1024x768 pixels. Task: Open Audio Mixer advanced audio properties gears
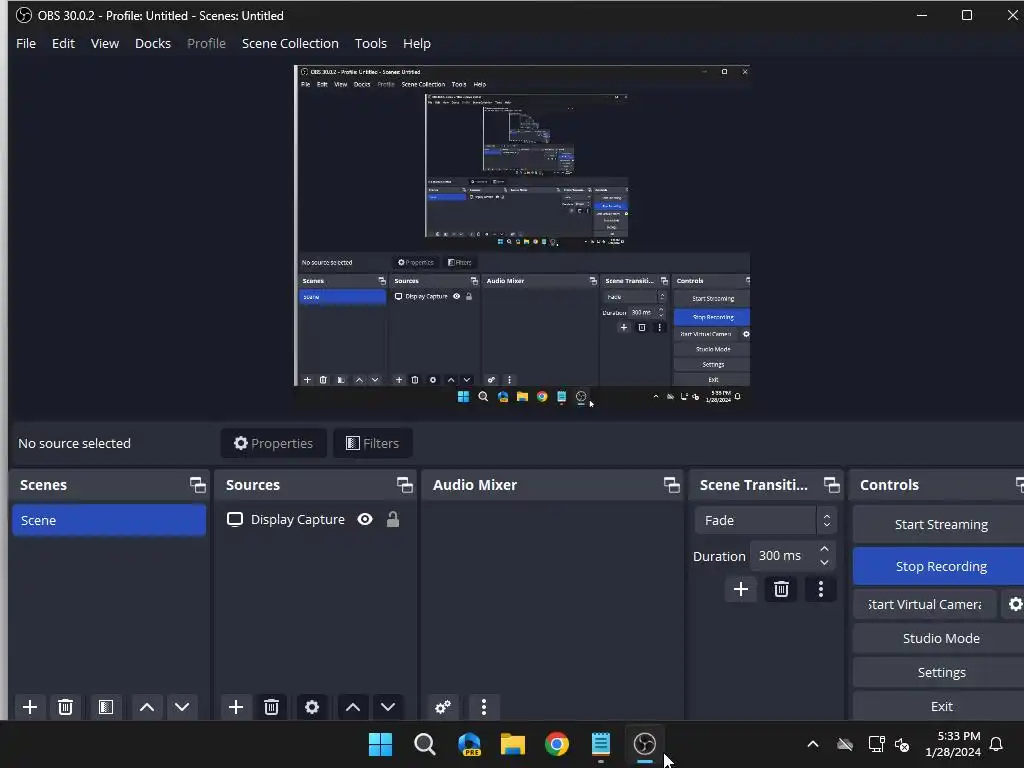coord(443,707)
